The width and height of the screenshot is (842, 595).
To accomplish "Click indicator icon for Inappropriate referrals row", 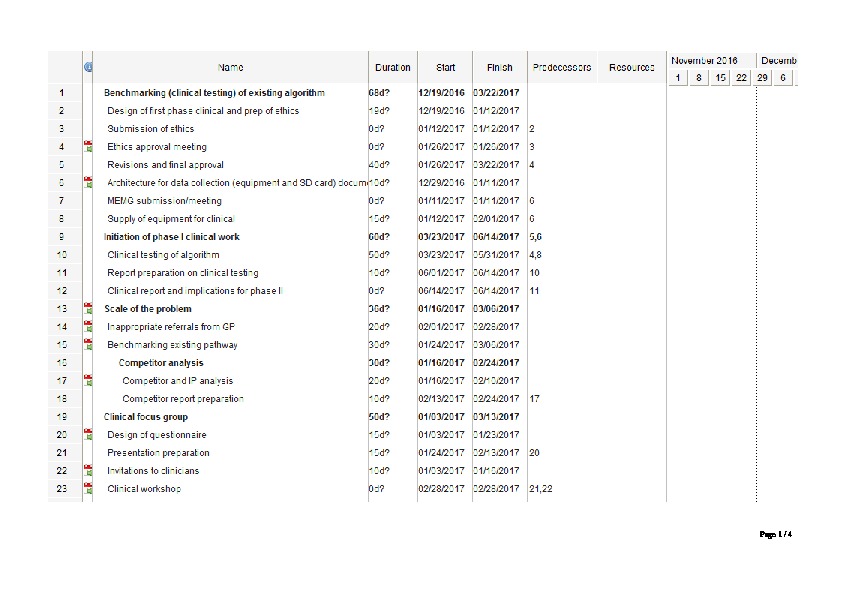I will [x=88, y=326].
